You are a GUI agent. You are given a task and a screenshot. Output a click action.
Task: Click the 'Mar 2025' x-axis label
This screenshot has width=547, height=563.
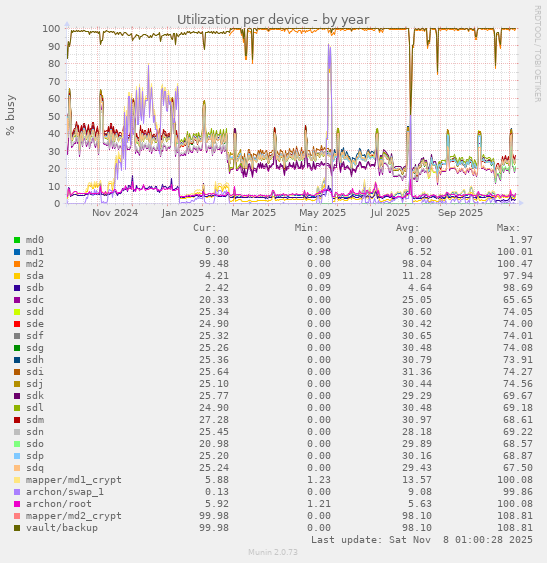click(x=253, y=213)
